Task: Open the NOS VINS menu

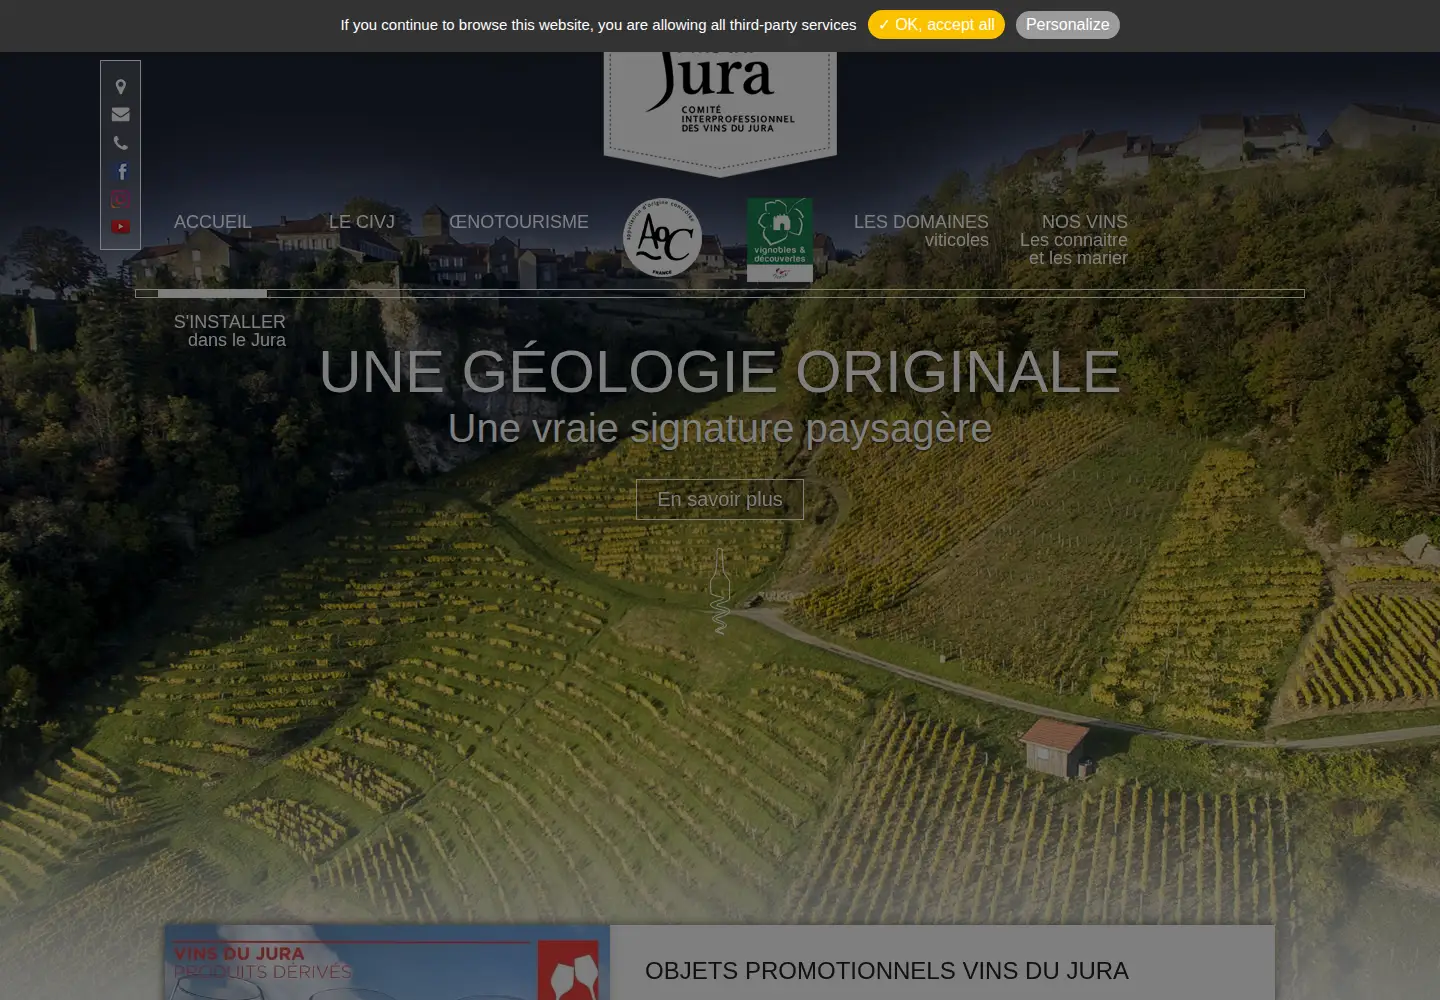Action: [x=1074, y=240]
